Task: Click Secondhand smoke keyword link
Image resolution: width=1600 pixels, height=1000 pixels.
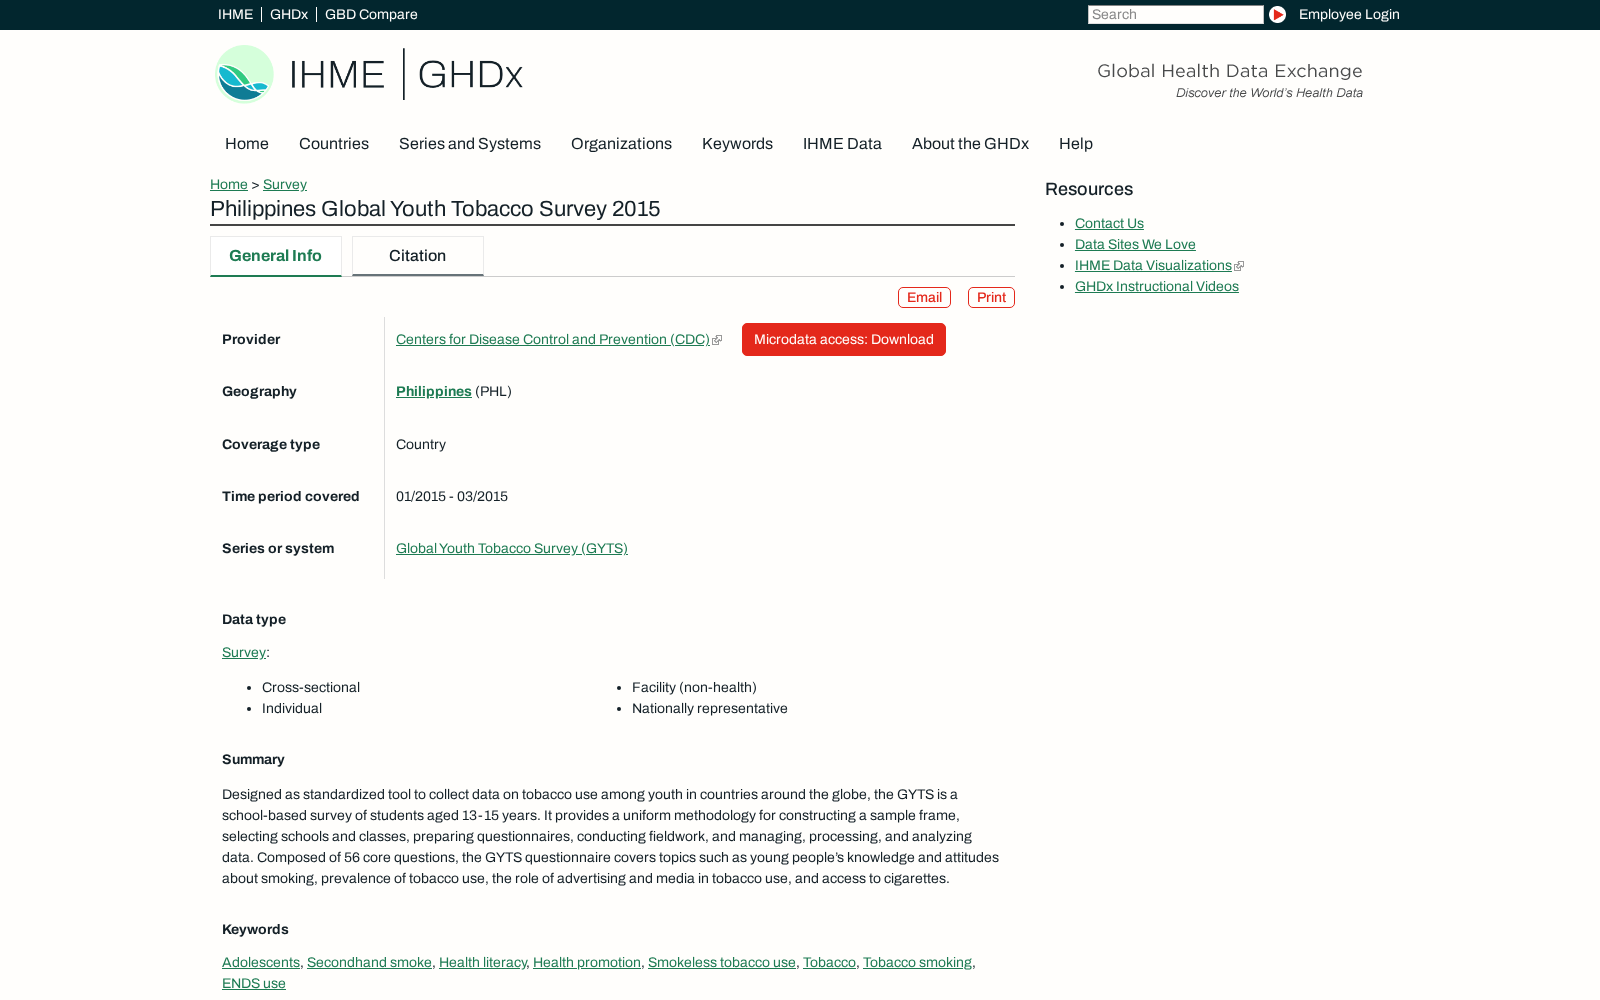Action: (369, 962)
